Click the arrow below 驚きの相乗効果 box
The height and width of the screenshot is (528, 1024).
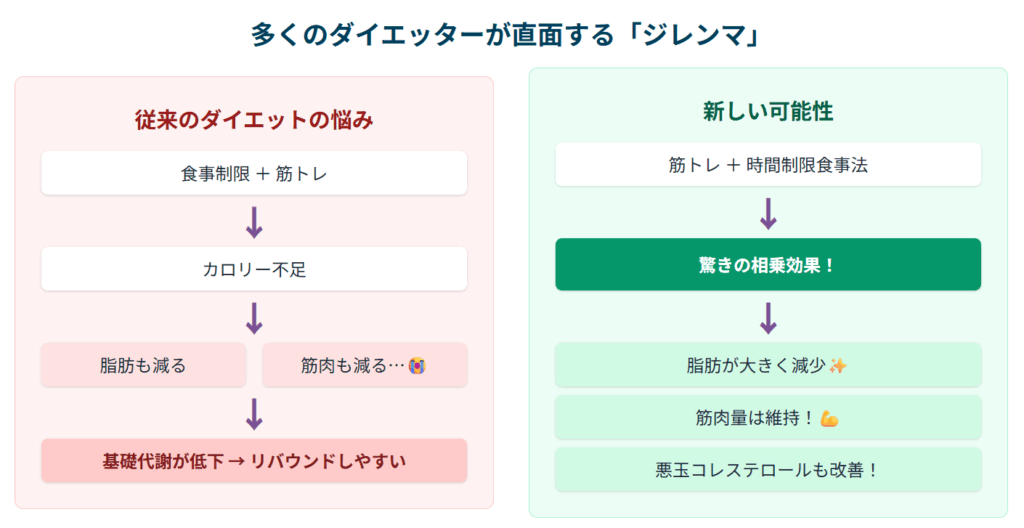768,318
